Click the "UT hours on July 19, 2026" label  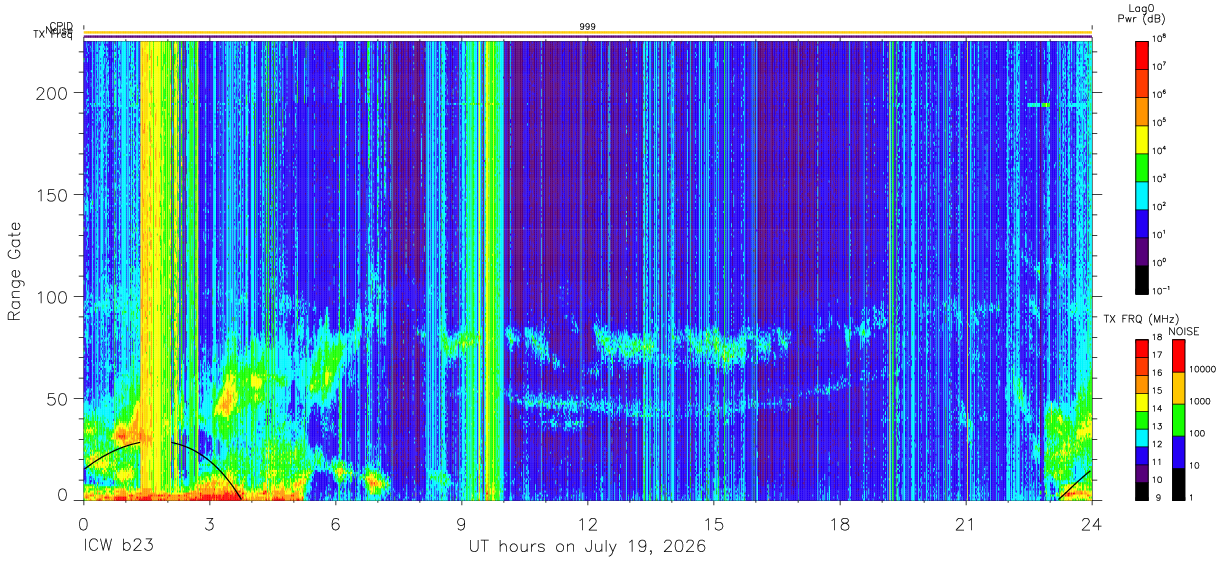tap(588, 547)
